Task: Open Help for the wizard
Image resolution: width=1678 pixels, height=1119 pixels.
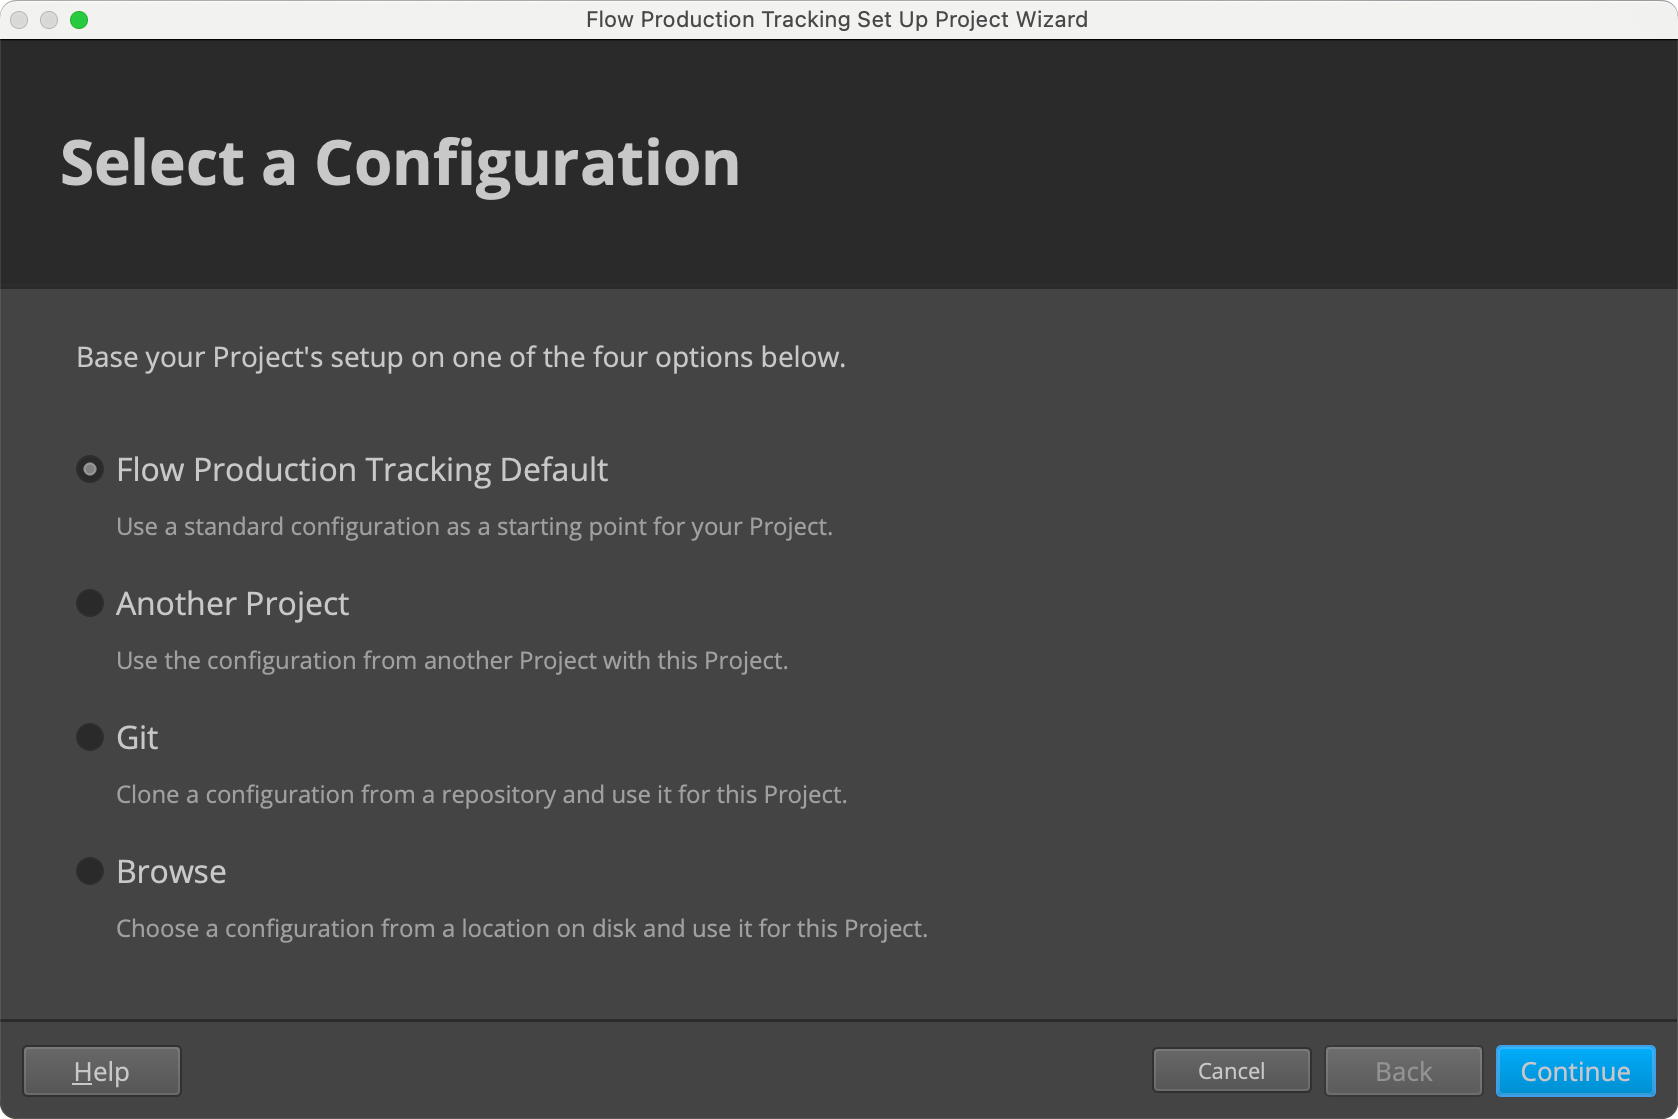Action: 101,1071
